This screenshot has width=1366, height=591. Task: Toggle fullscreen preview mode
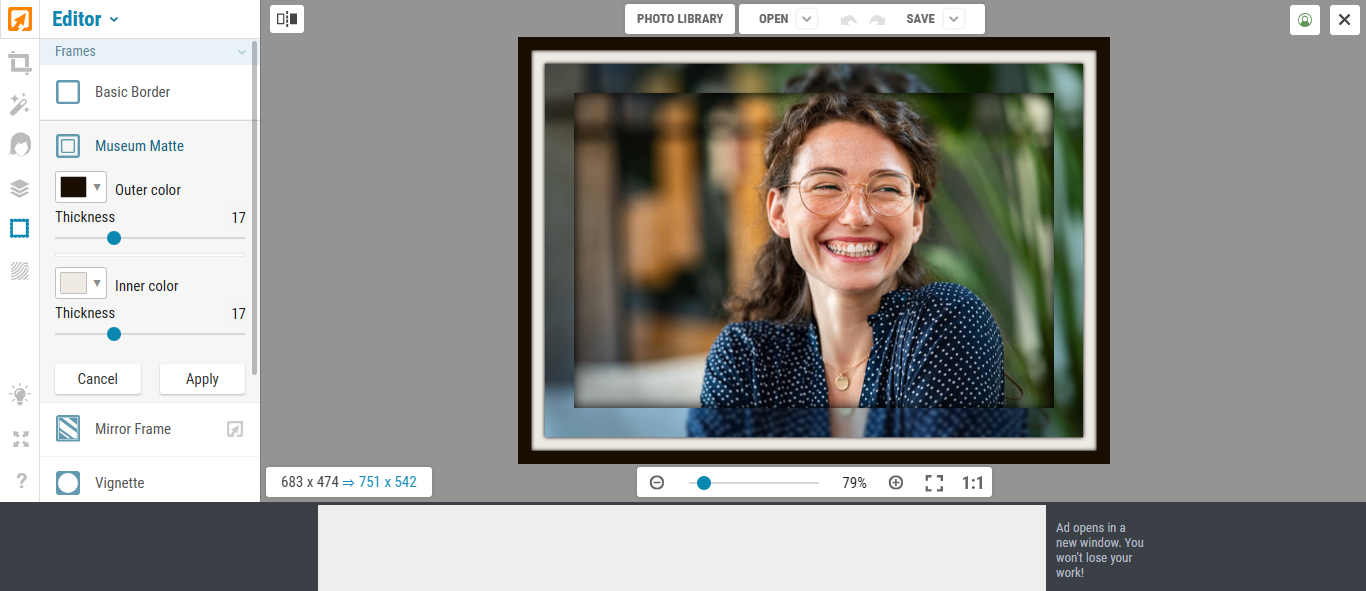click(934, 482)
